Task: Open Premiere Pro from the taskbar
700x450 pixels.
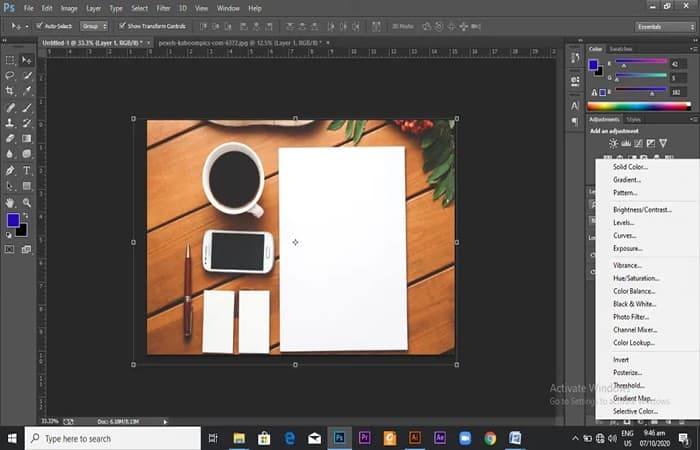Action: pos(364,438)
